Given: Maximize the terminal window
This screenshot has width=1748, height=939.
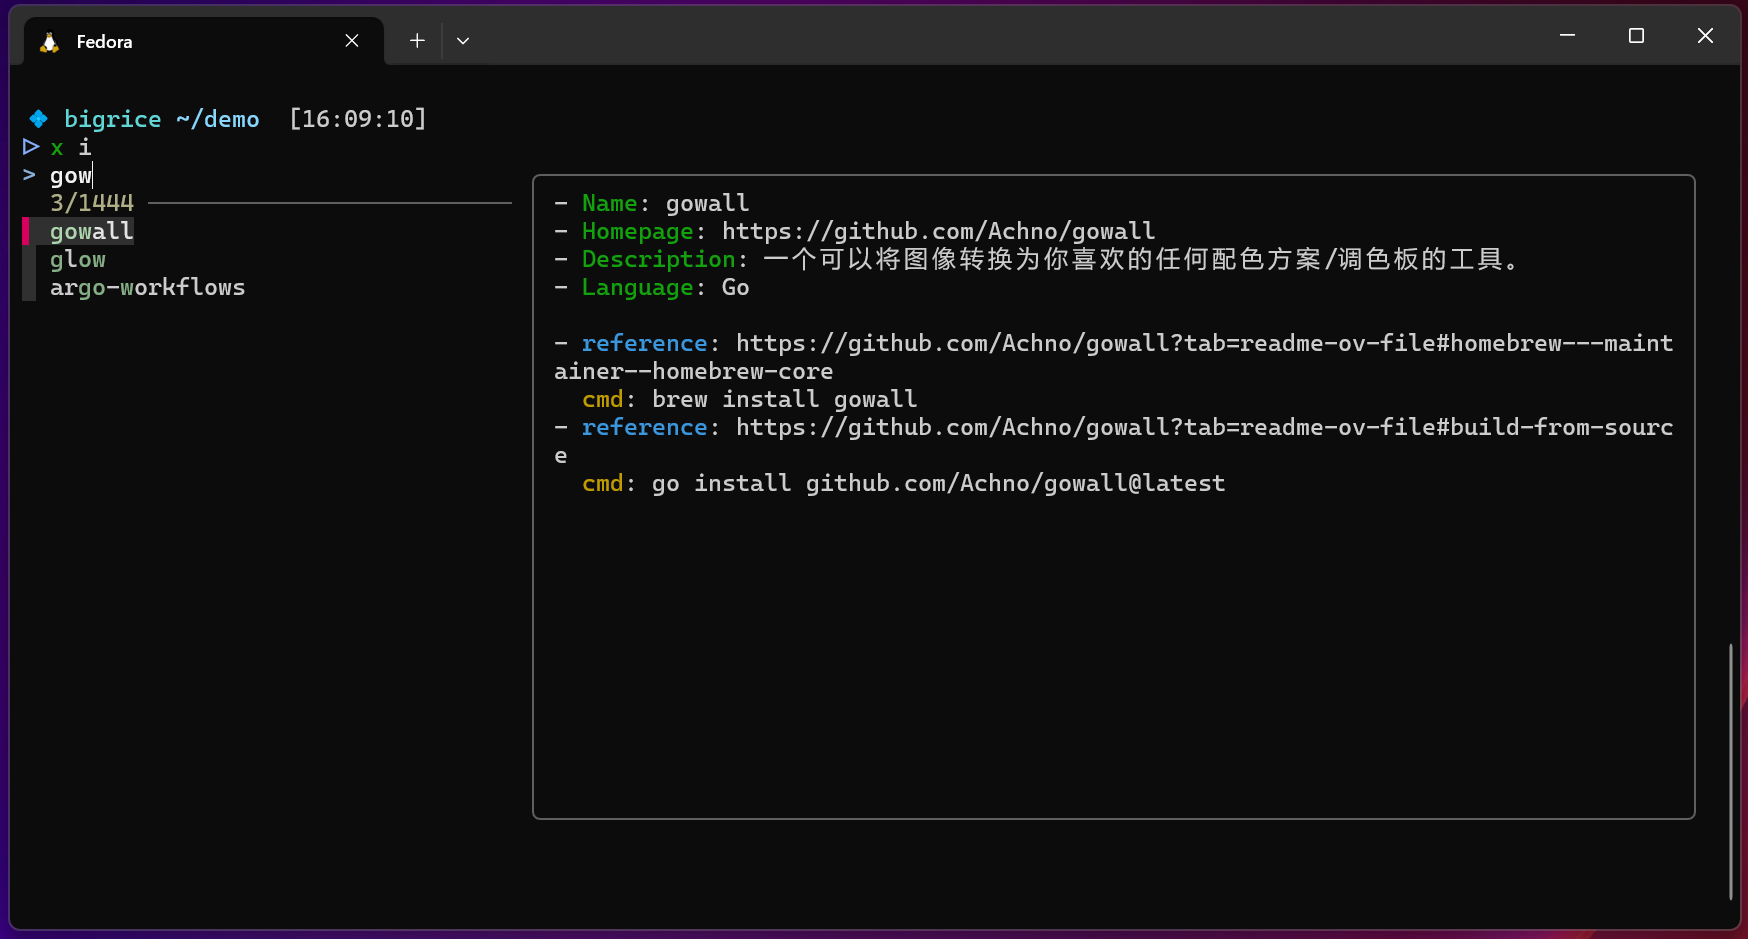Looking at the screenshot, I should point(1636,36).
